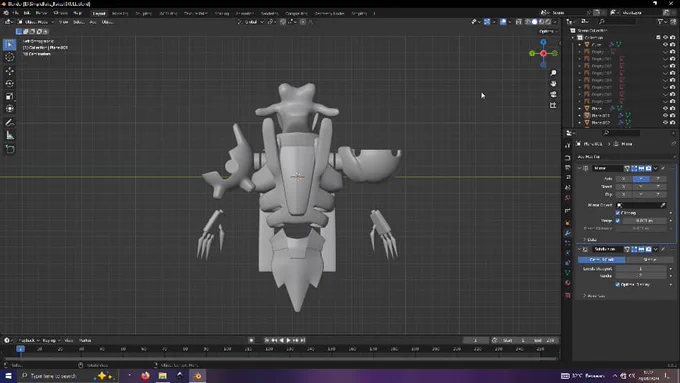This screenshot has width=680, height=383.
Task: Toggle Collection visibility eye icon
Action: point(665,37)
